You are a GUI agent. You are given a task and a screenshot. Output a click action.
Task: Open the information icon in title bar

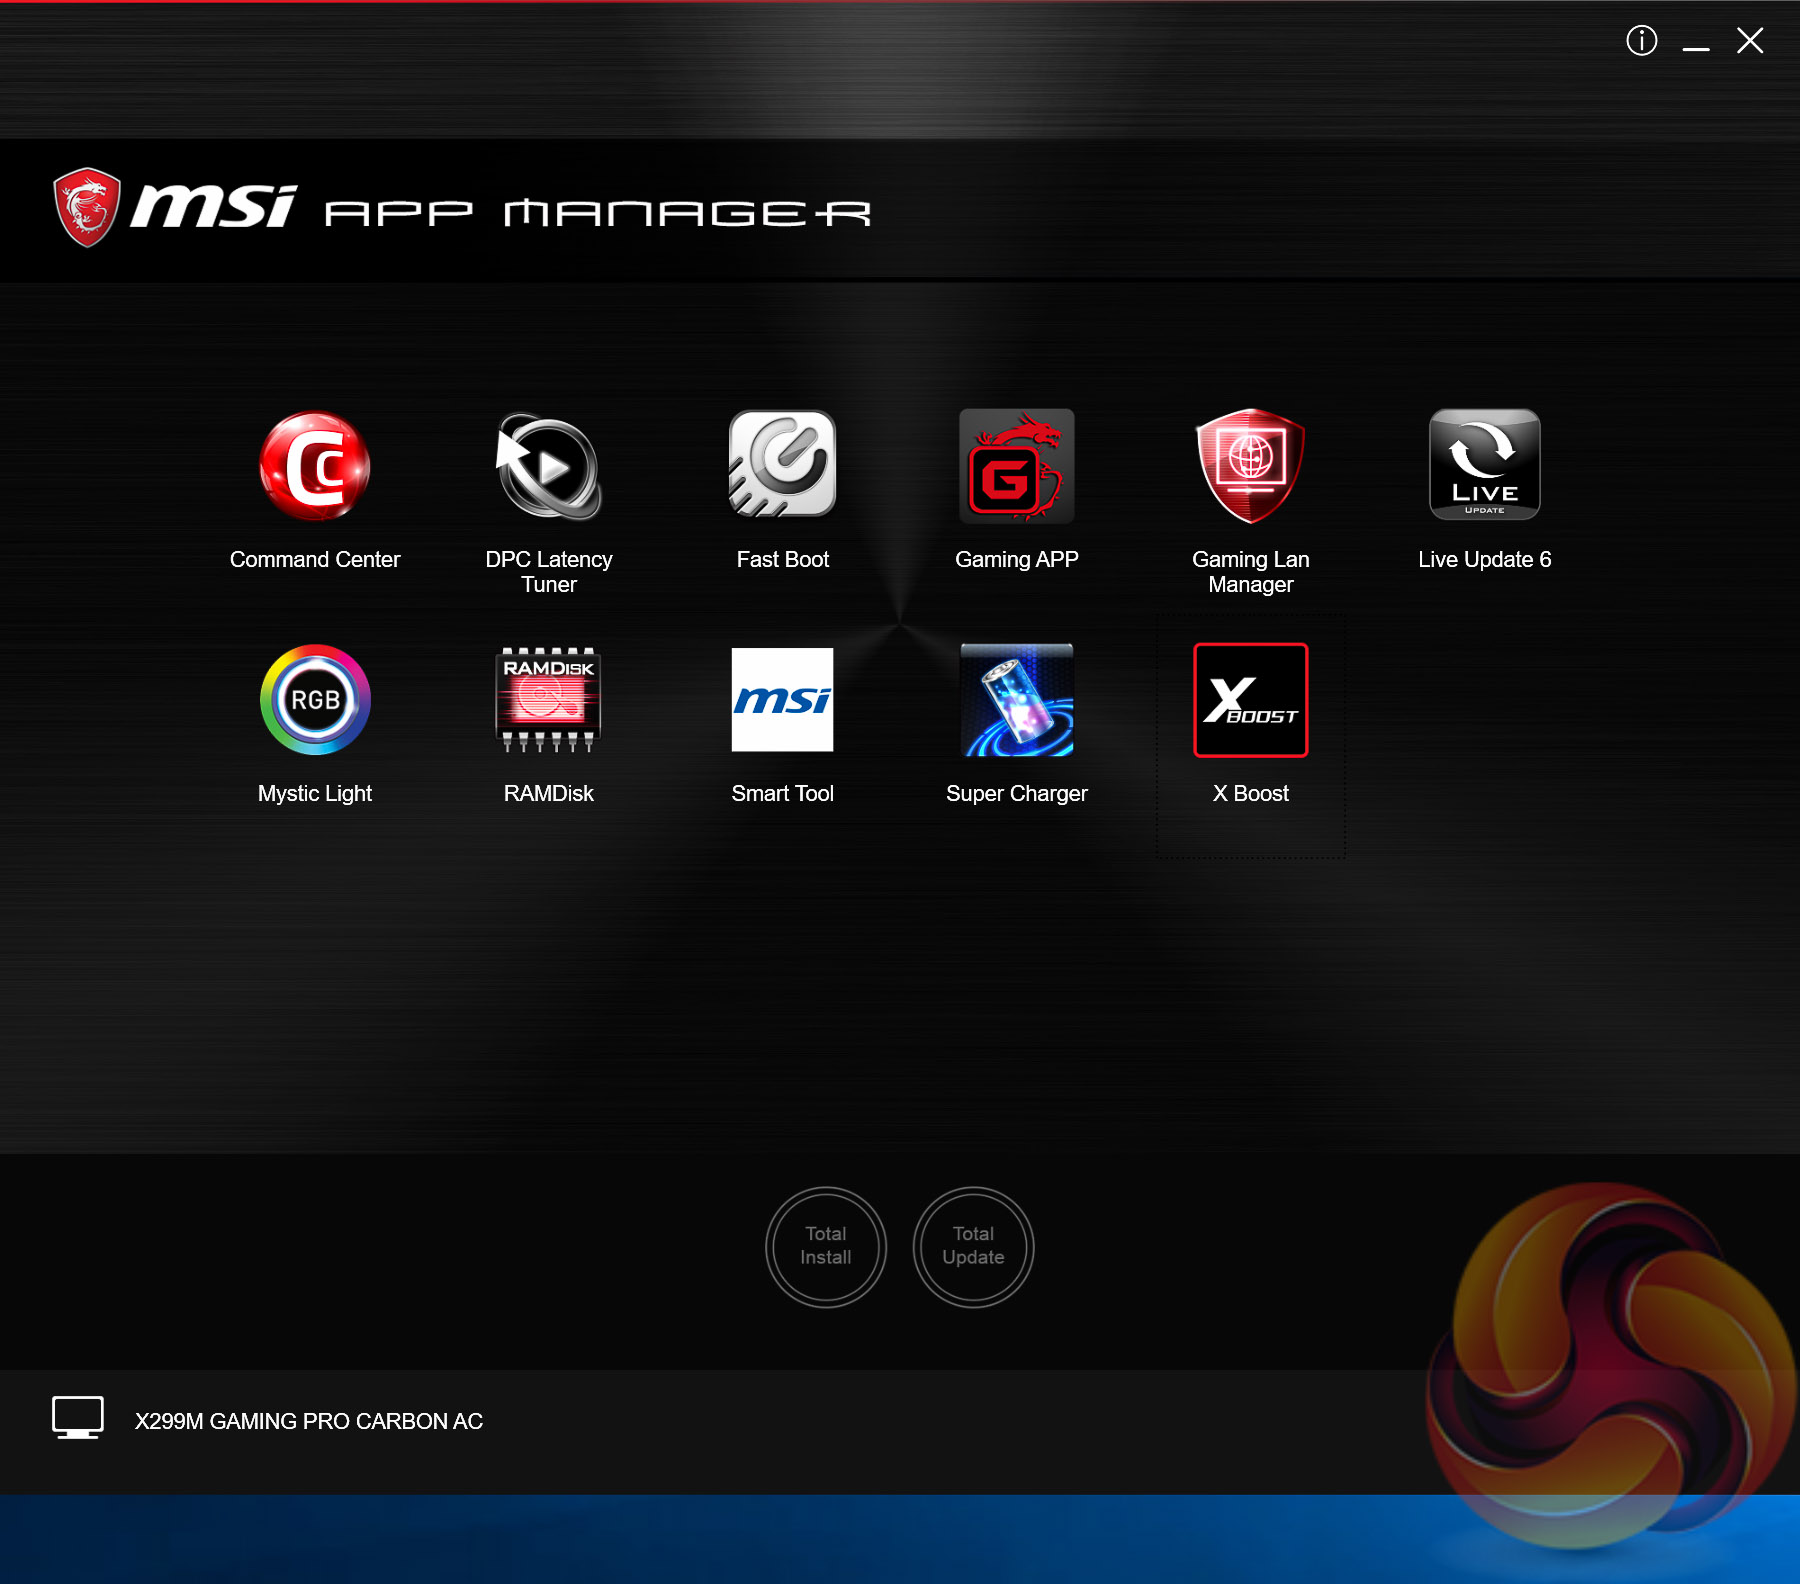[1642, 41]
